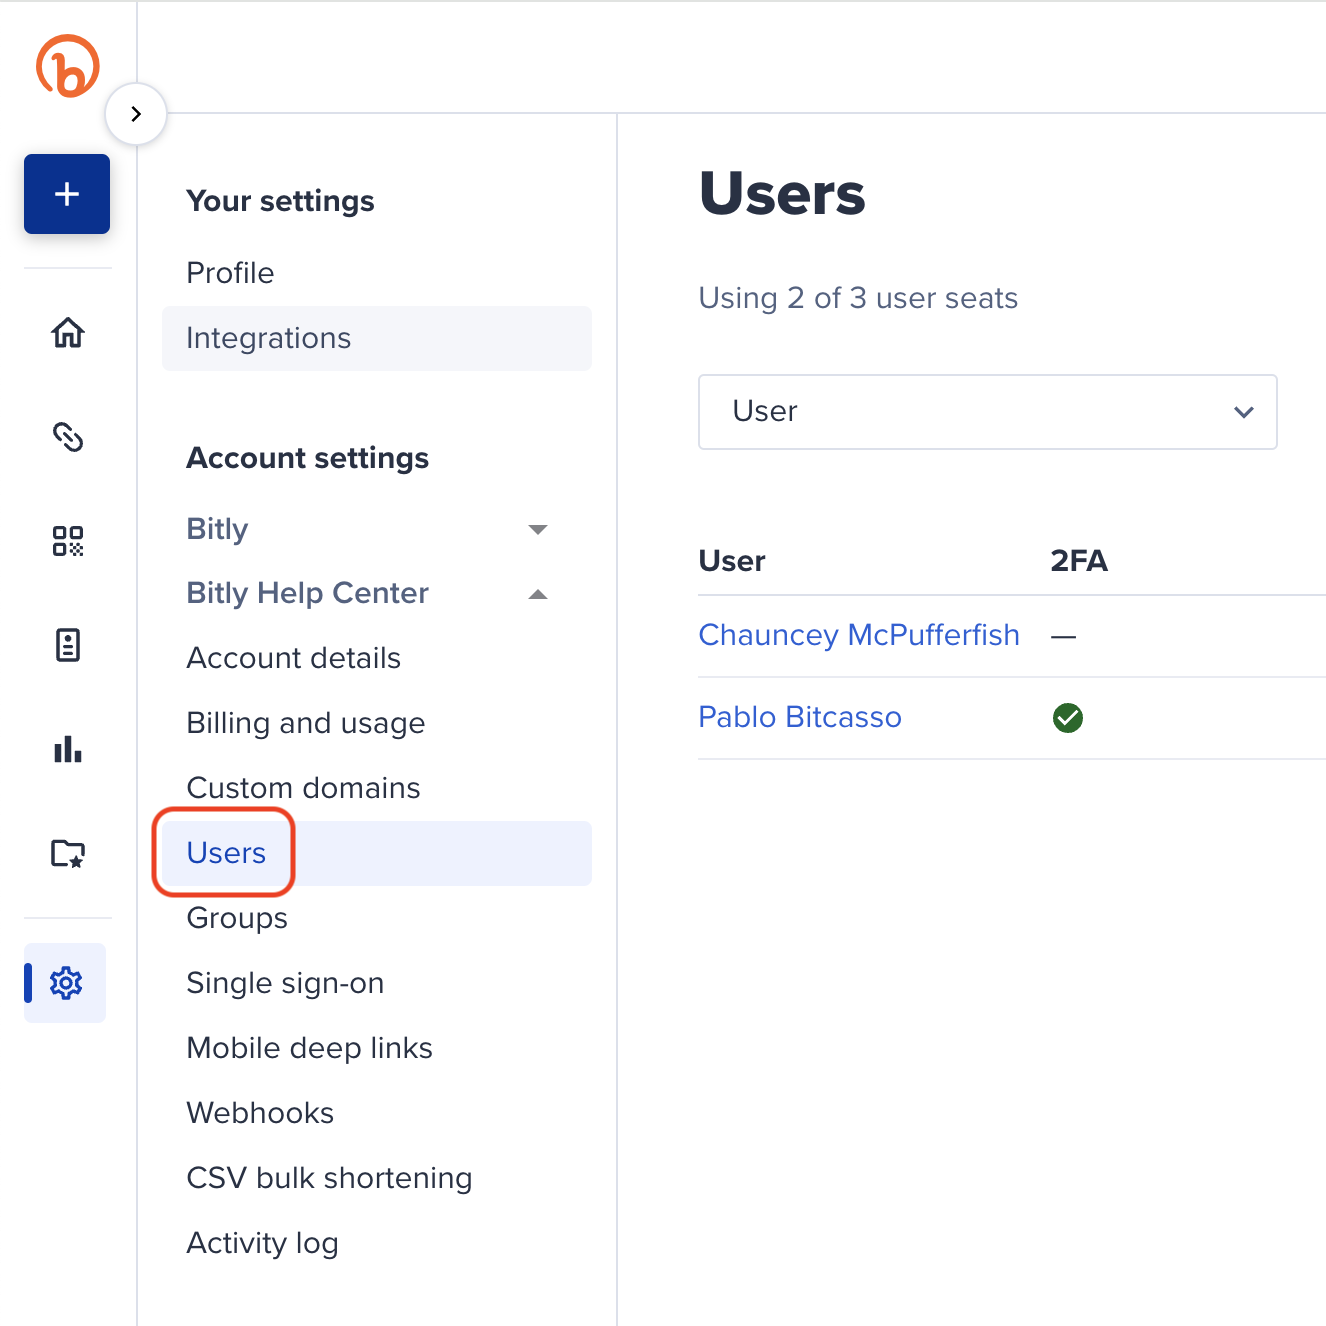Click Pablo Bitcasso's green 2FA checkmark
The width and height of the screenshot is (1326, 1326).
click(x=1068, y=718)
